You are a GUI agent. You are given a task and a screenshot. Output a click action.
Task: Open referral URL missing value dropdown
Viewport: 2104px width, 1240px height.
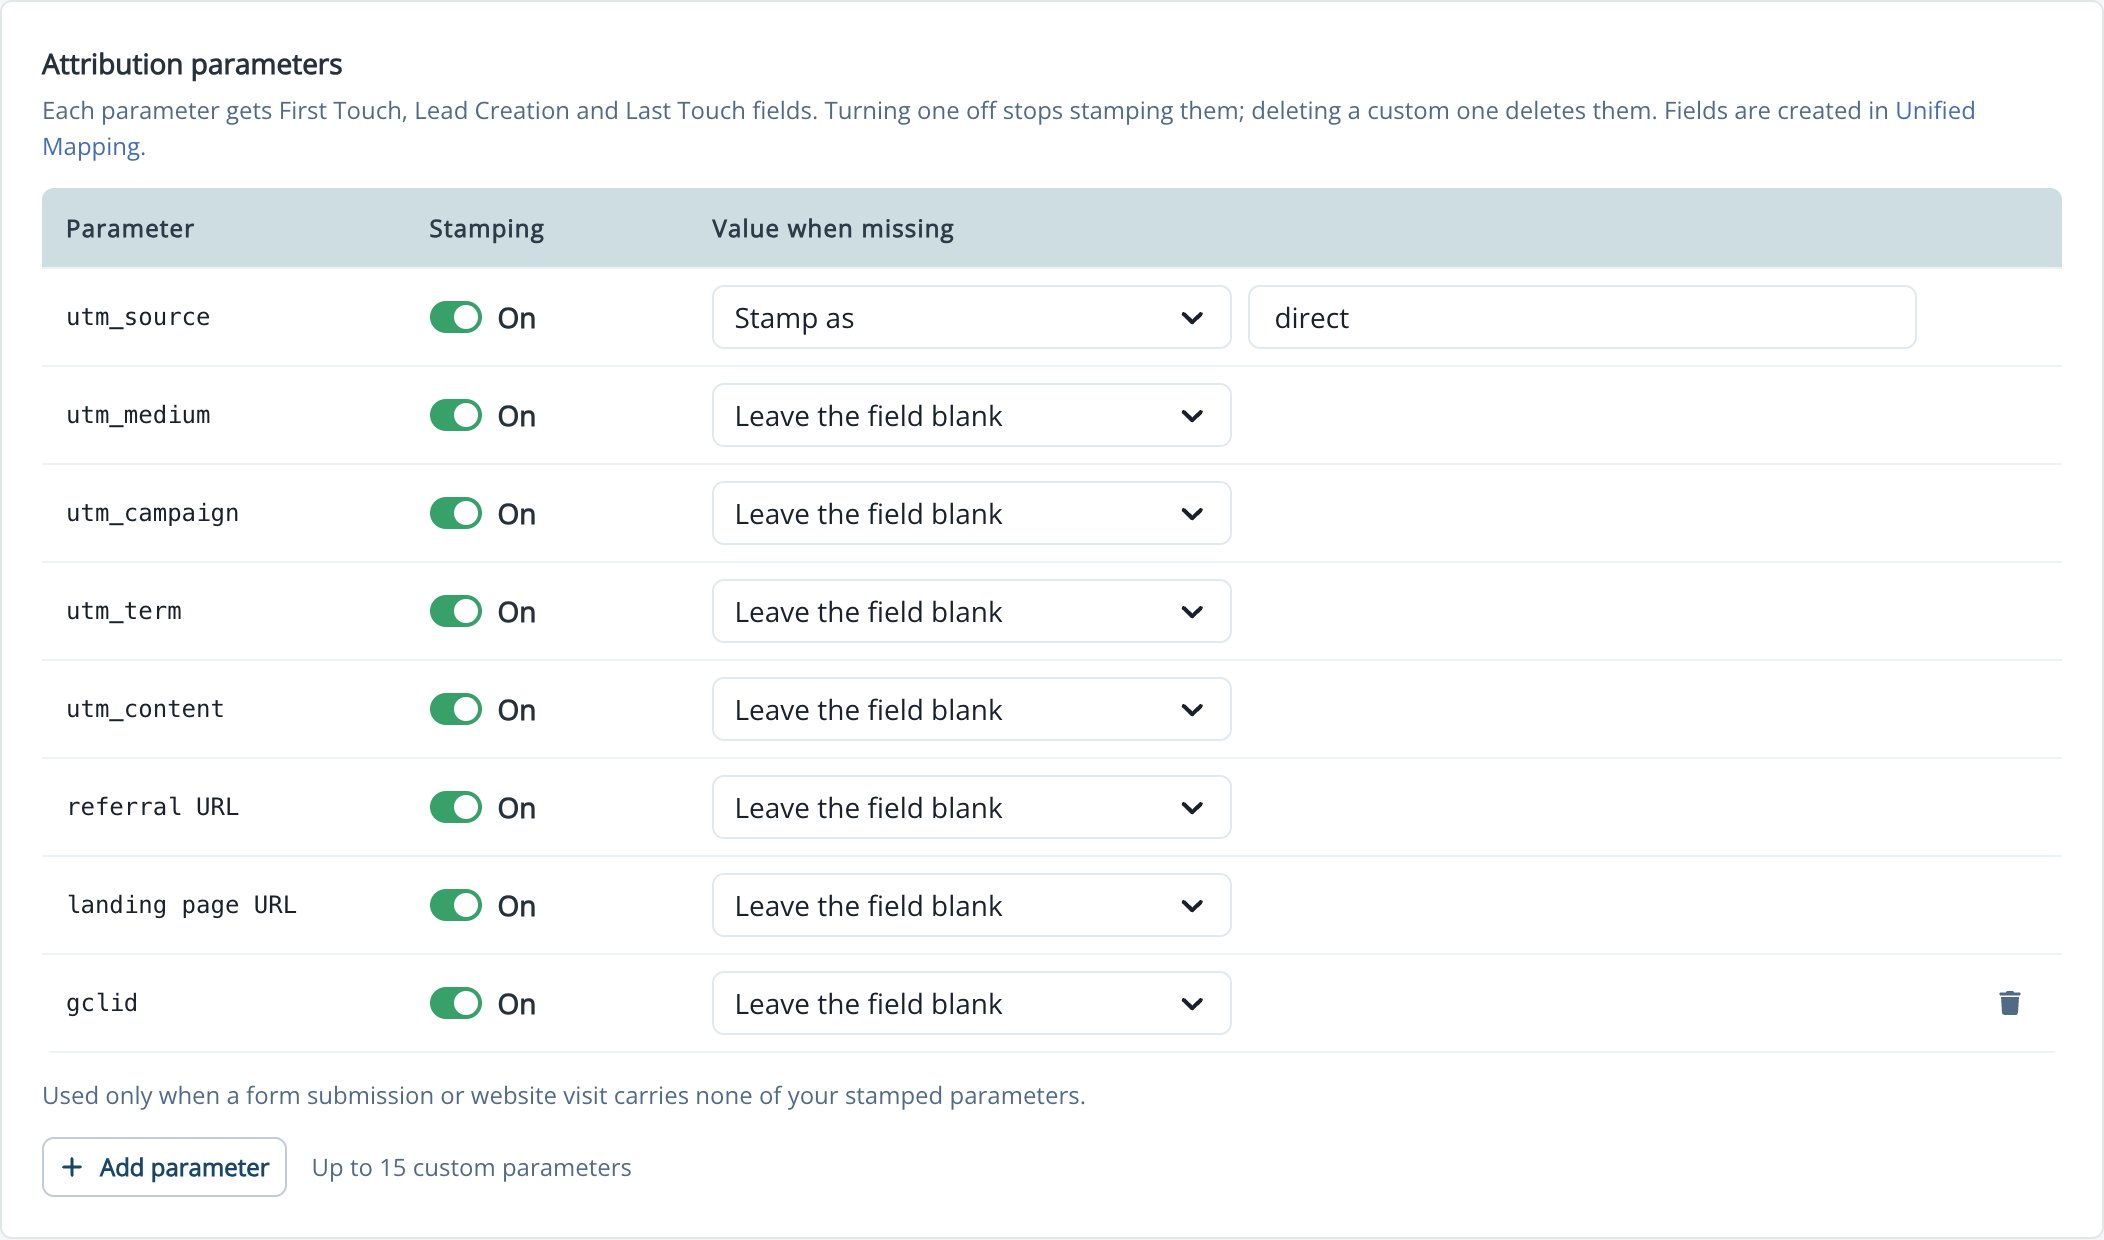[x=971, y=808]
